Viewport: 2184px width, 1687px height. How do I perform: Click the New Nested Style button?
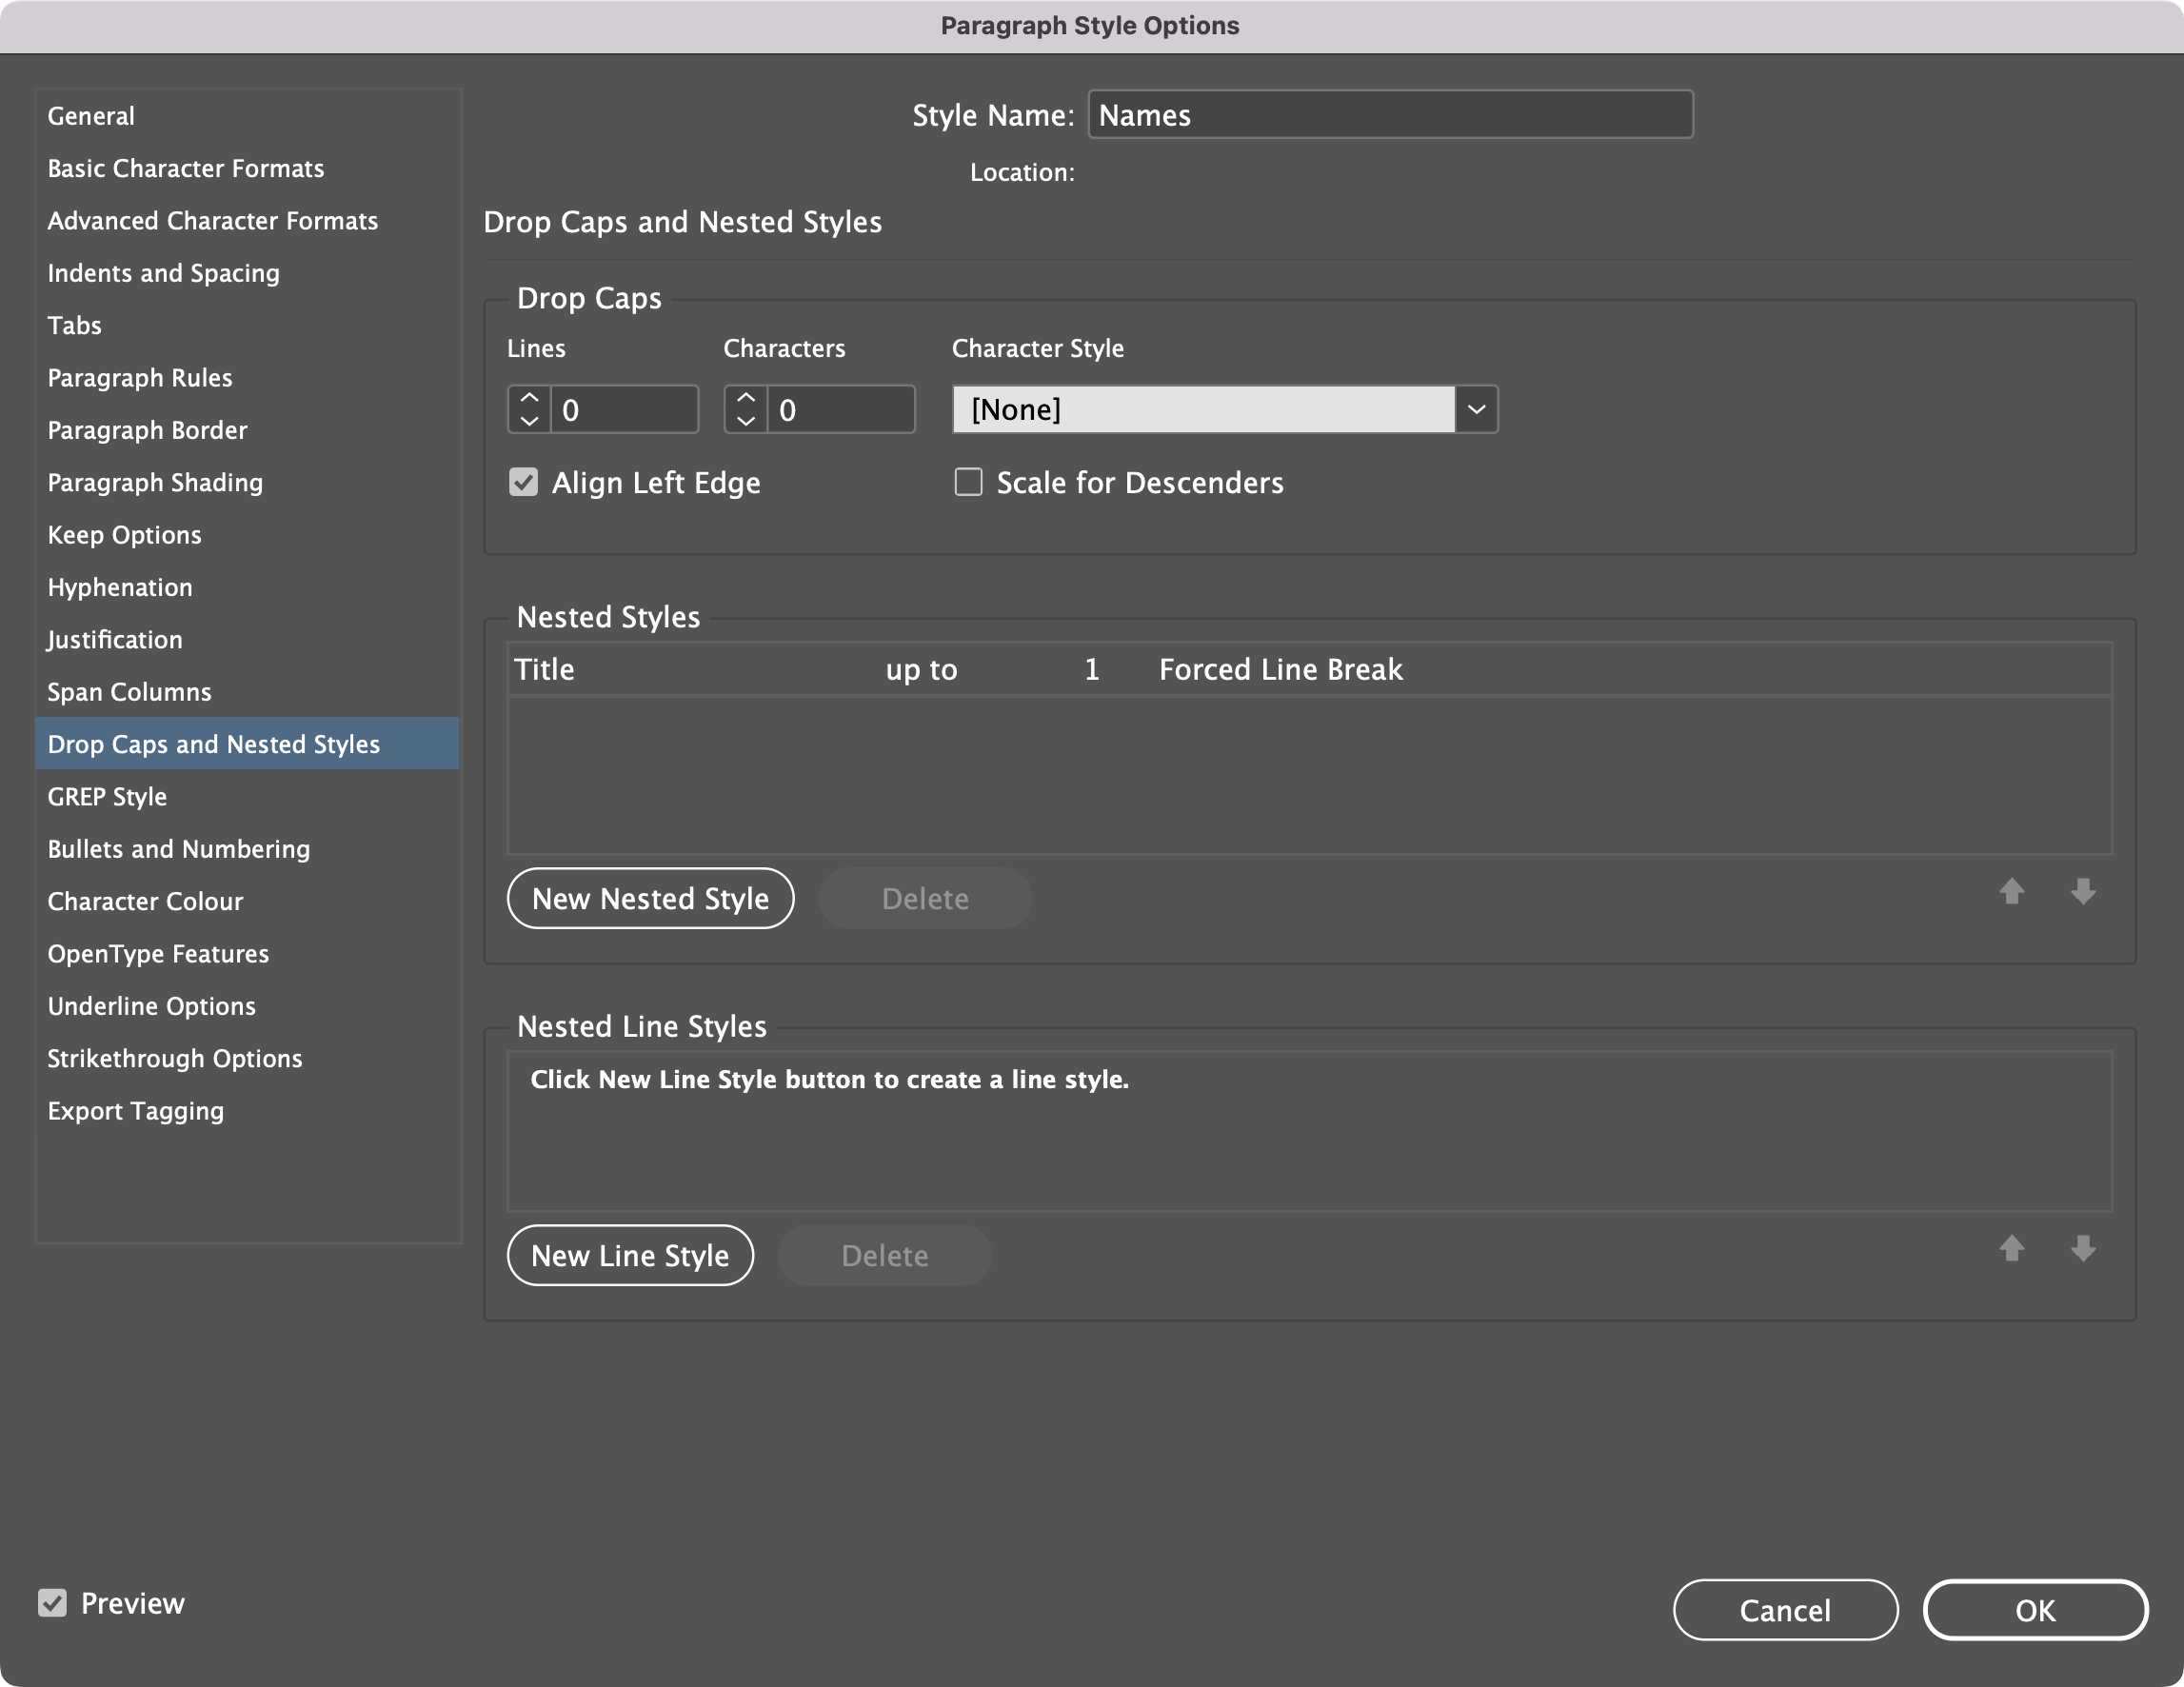pos(650,898)
